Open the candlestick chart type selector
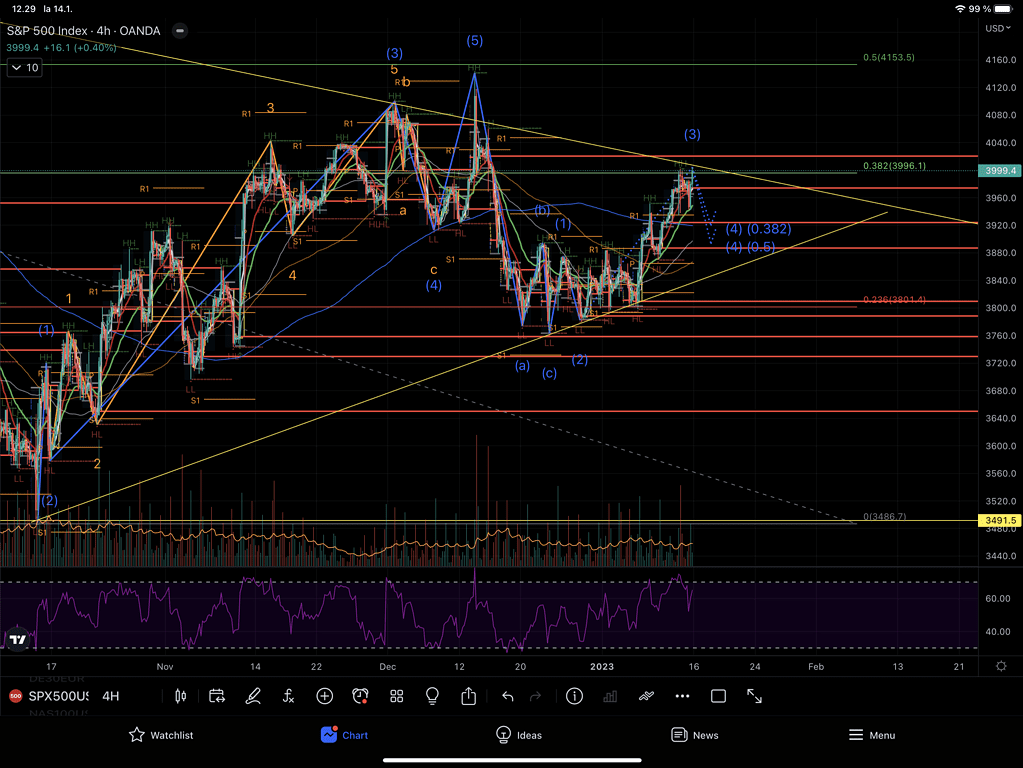This screenshot has height=768, width=1023. tap(181, 696)
